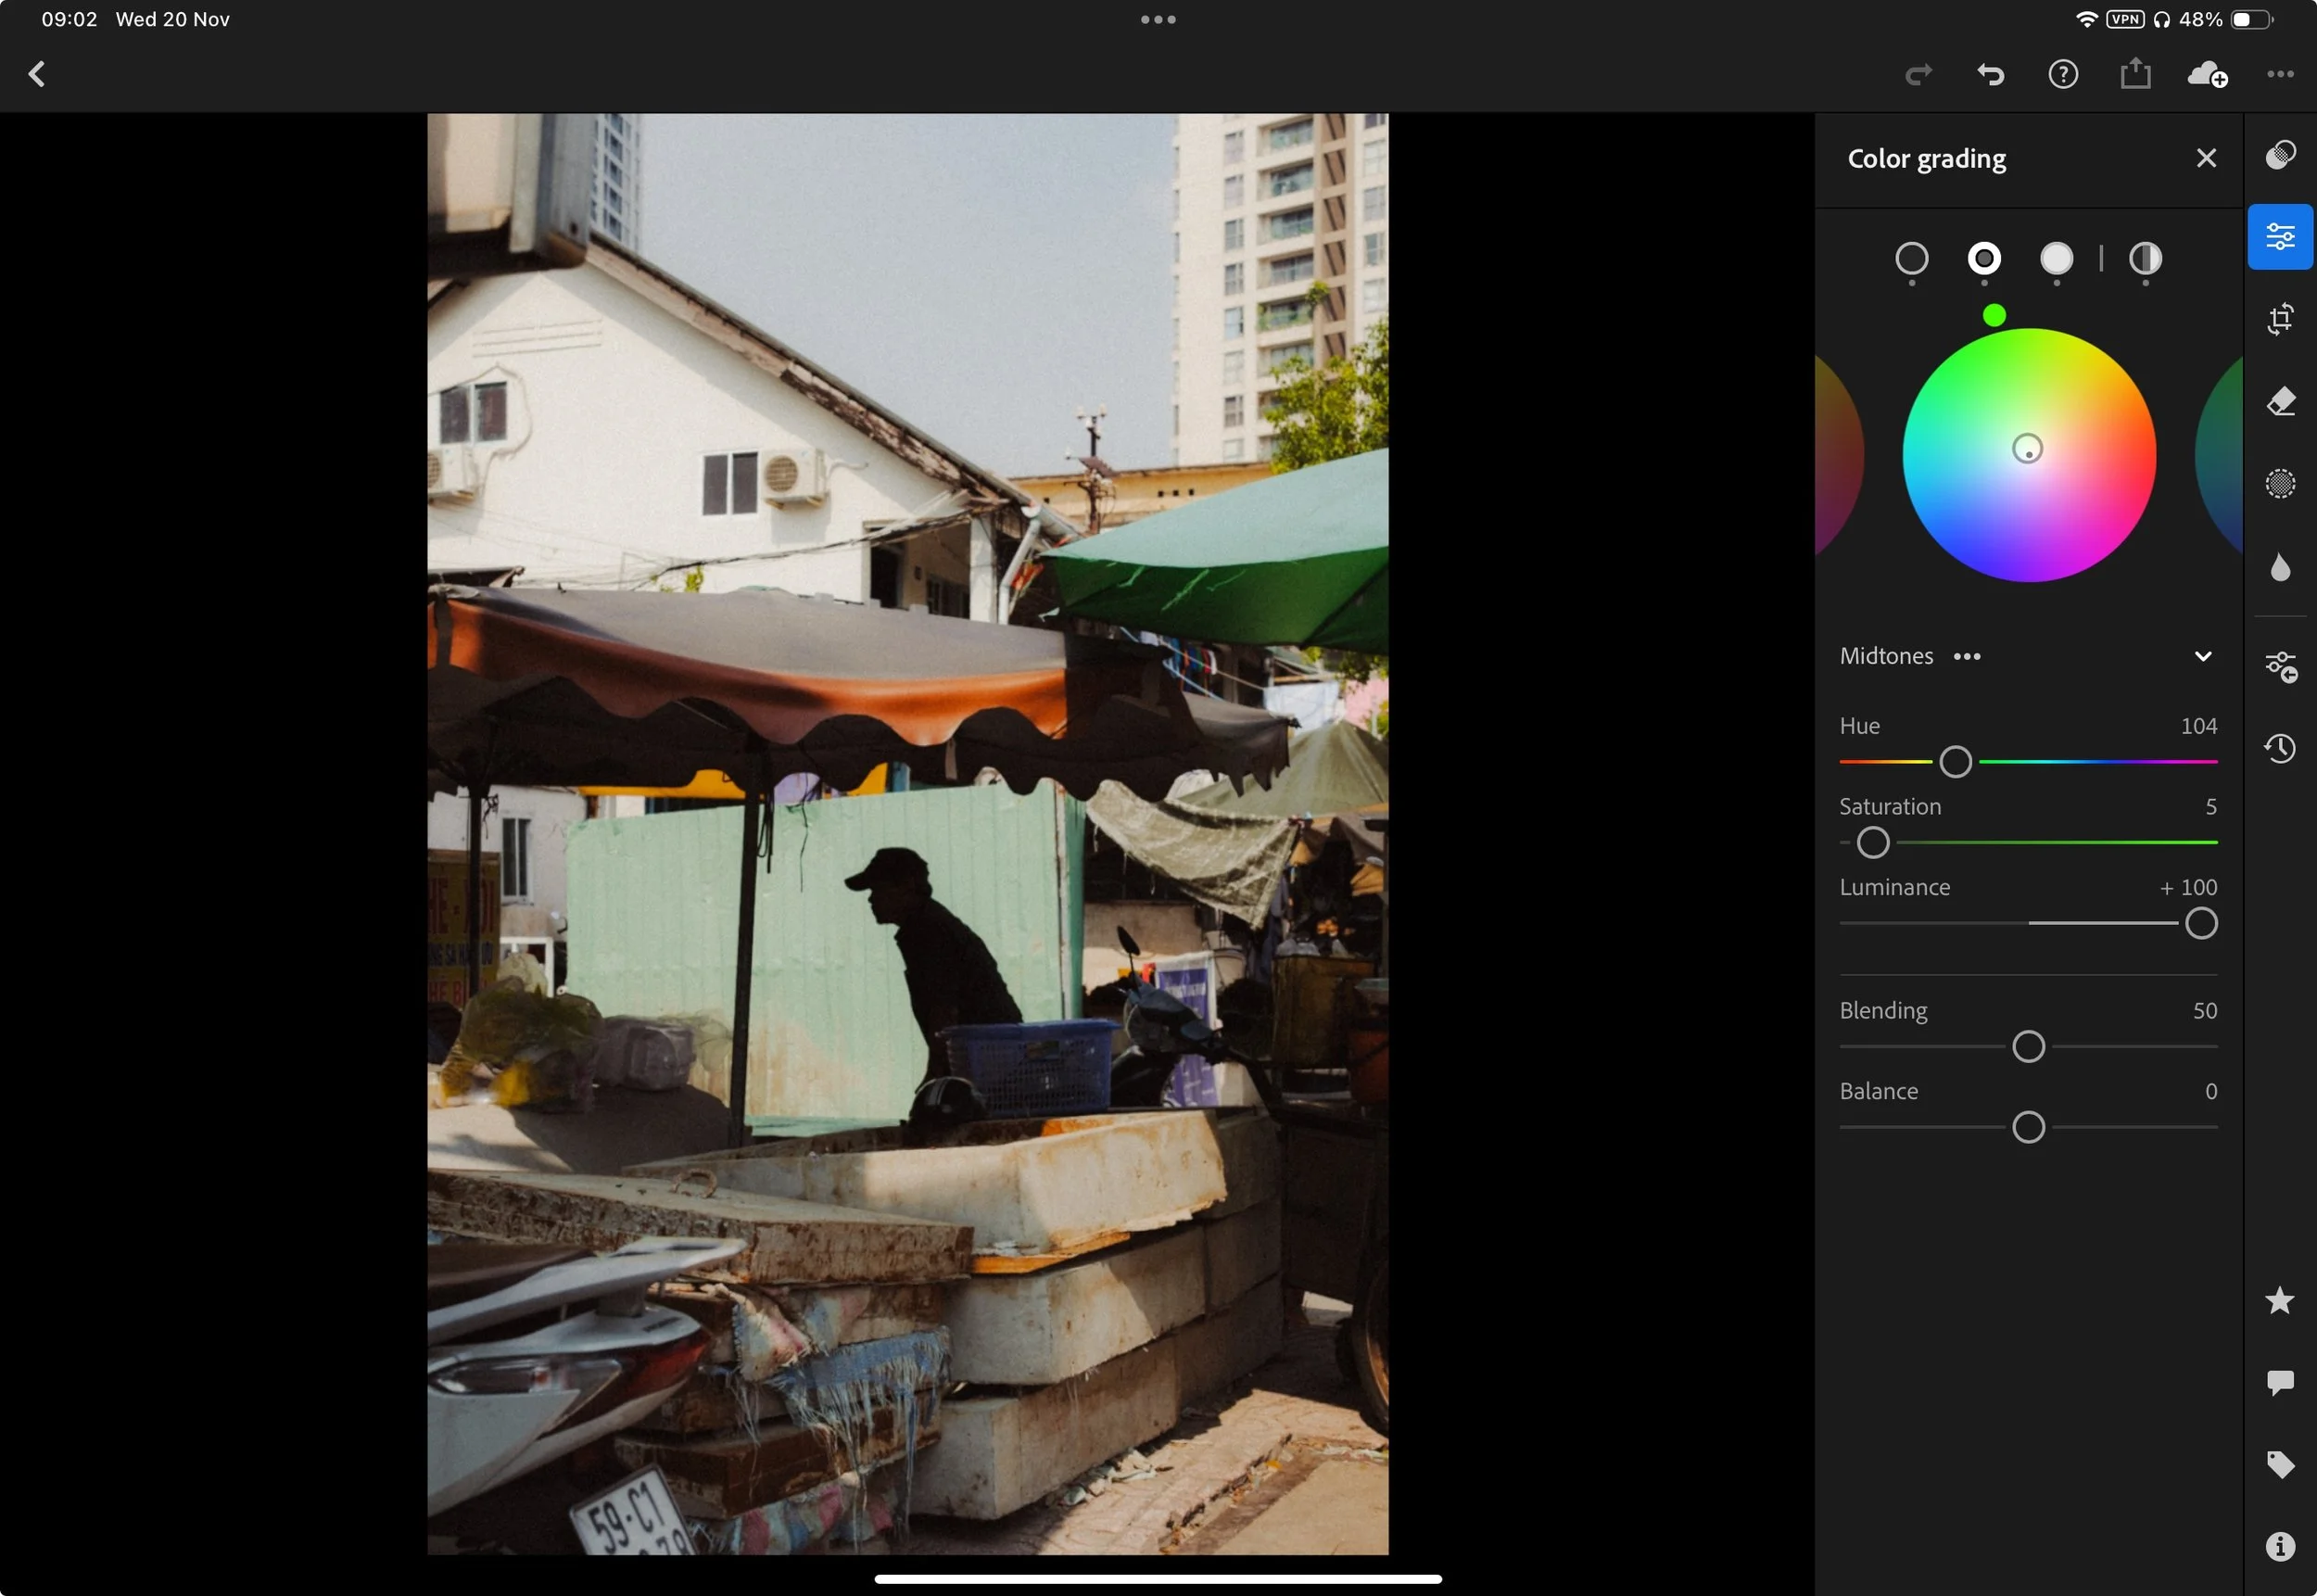
Task: Open the Masking dotted circle tool
Action: 2280,484
